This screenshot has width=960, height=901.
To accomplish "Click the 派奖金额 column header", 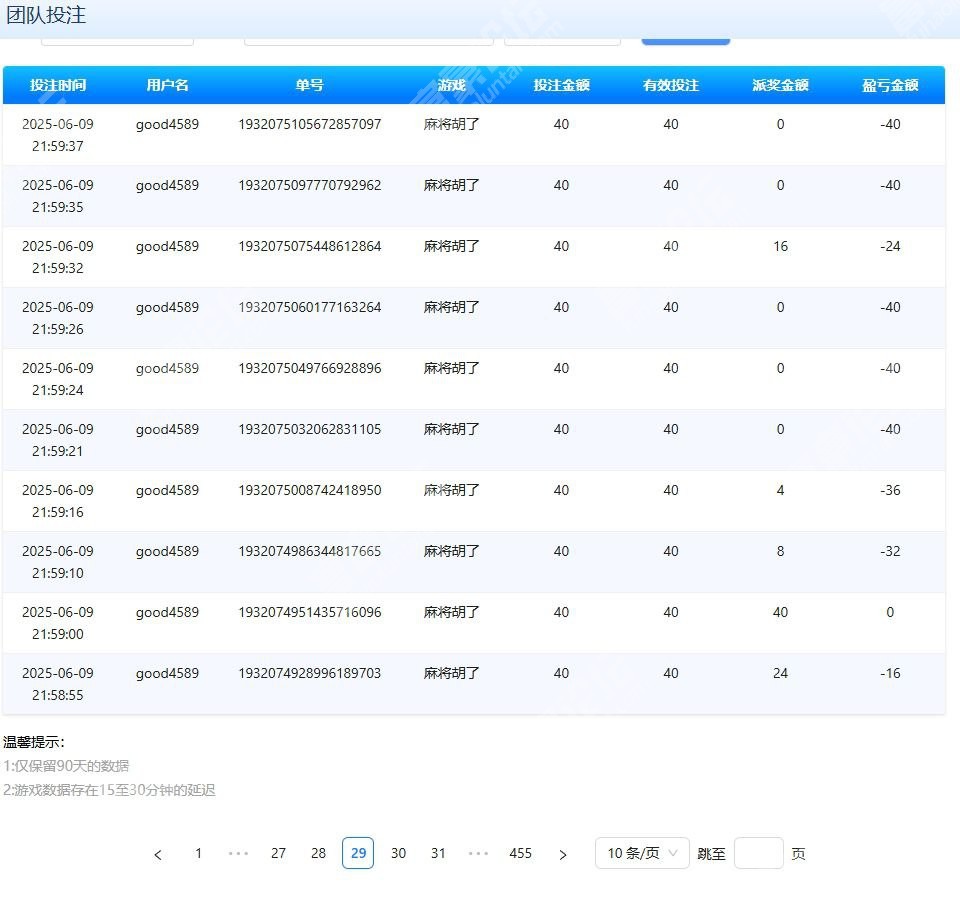I will [781, 85].
